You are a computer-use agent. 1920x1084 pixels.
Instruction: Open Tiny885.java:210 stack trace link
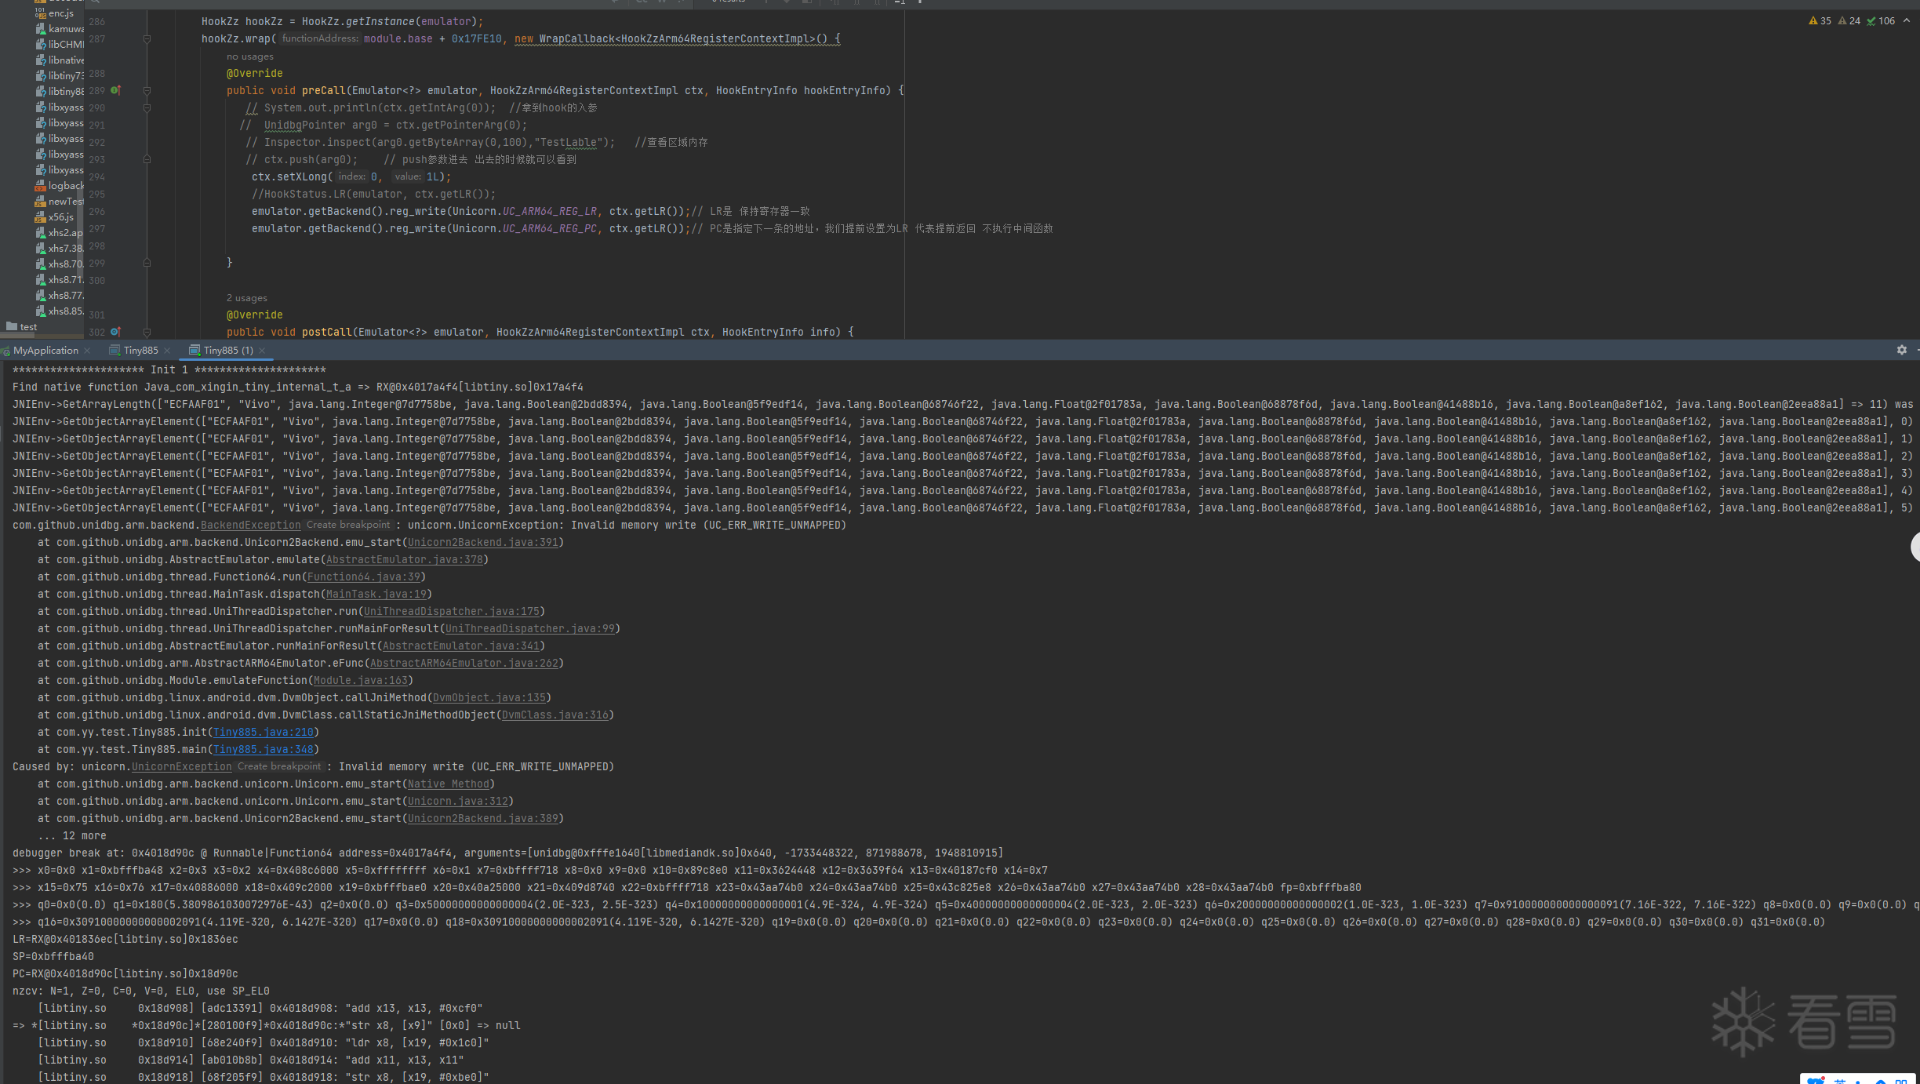pyautogui.click(x=263, y=732)
